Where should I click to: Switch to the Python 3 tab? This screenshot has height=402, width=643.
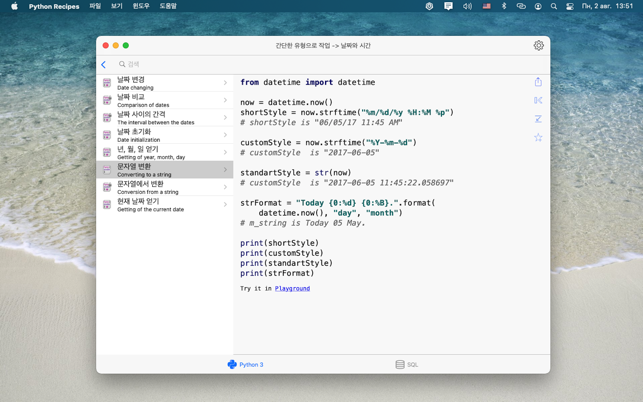(x=245, y=365)
